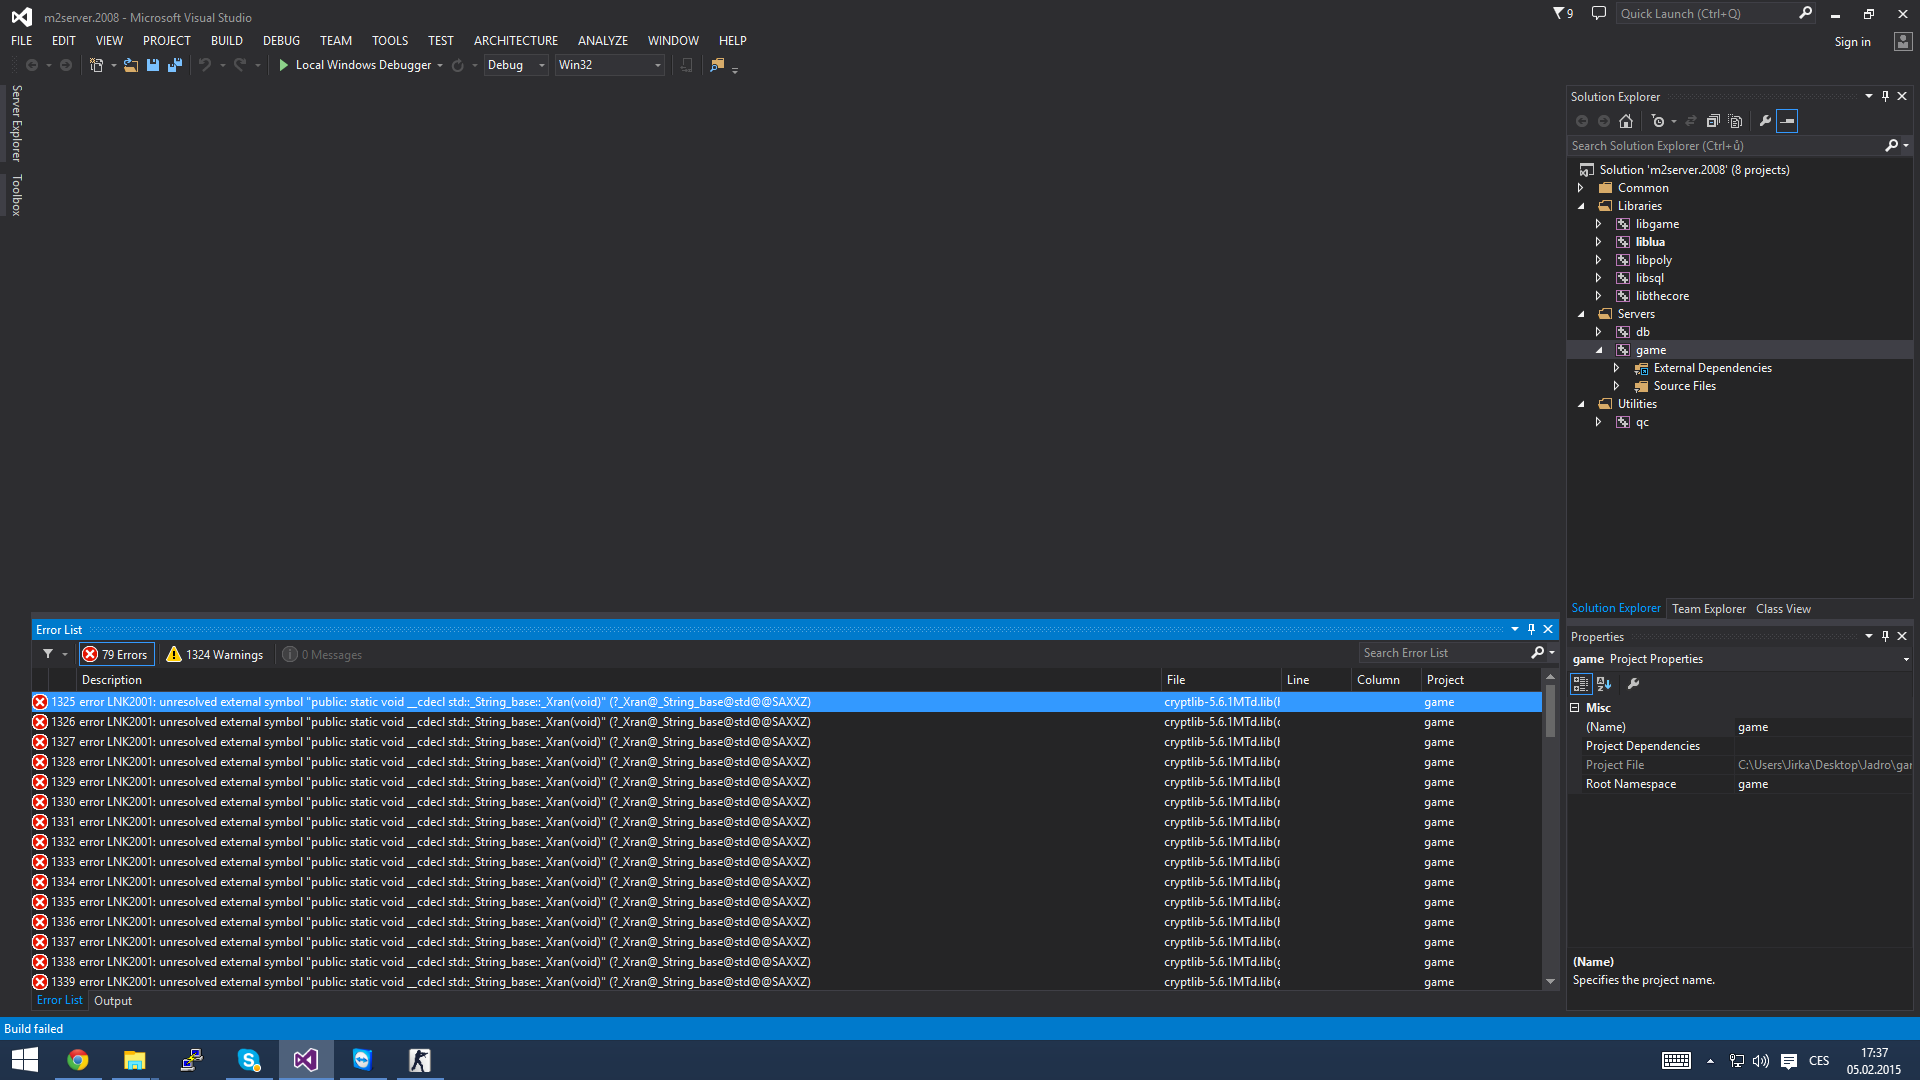The width and height of the screenshot is (1920, 1080).
Task: Switch to the Class View tab
Action: [x=1783, y=609]
